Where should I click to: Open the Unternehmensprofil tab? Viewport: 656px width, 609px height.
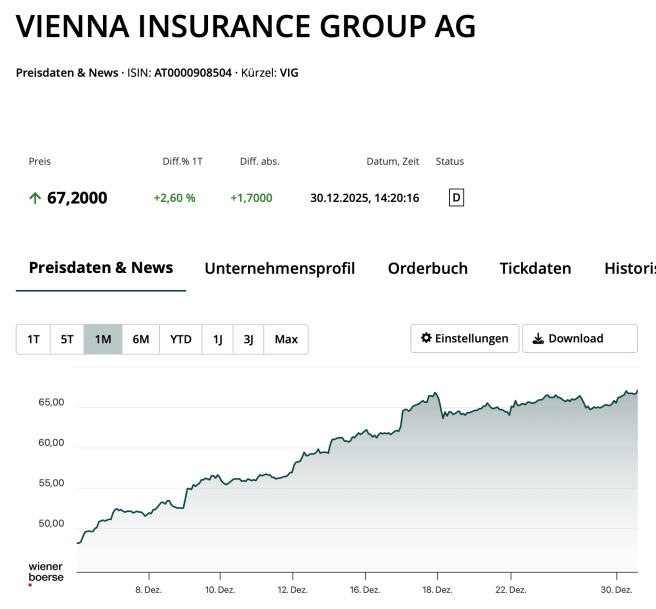pos(279,268)
